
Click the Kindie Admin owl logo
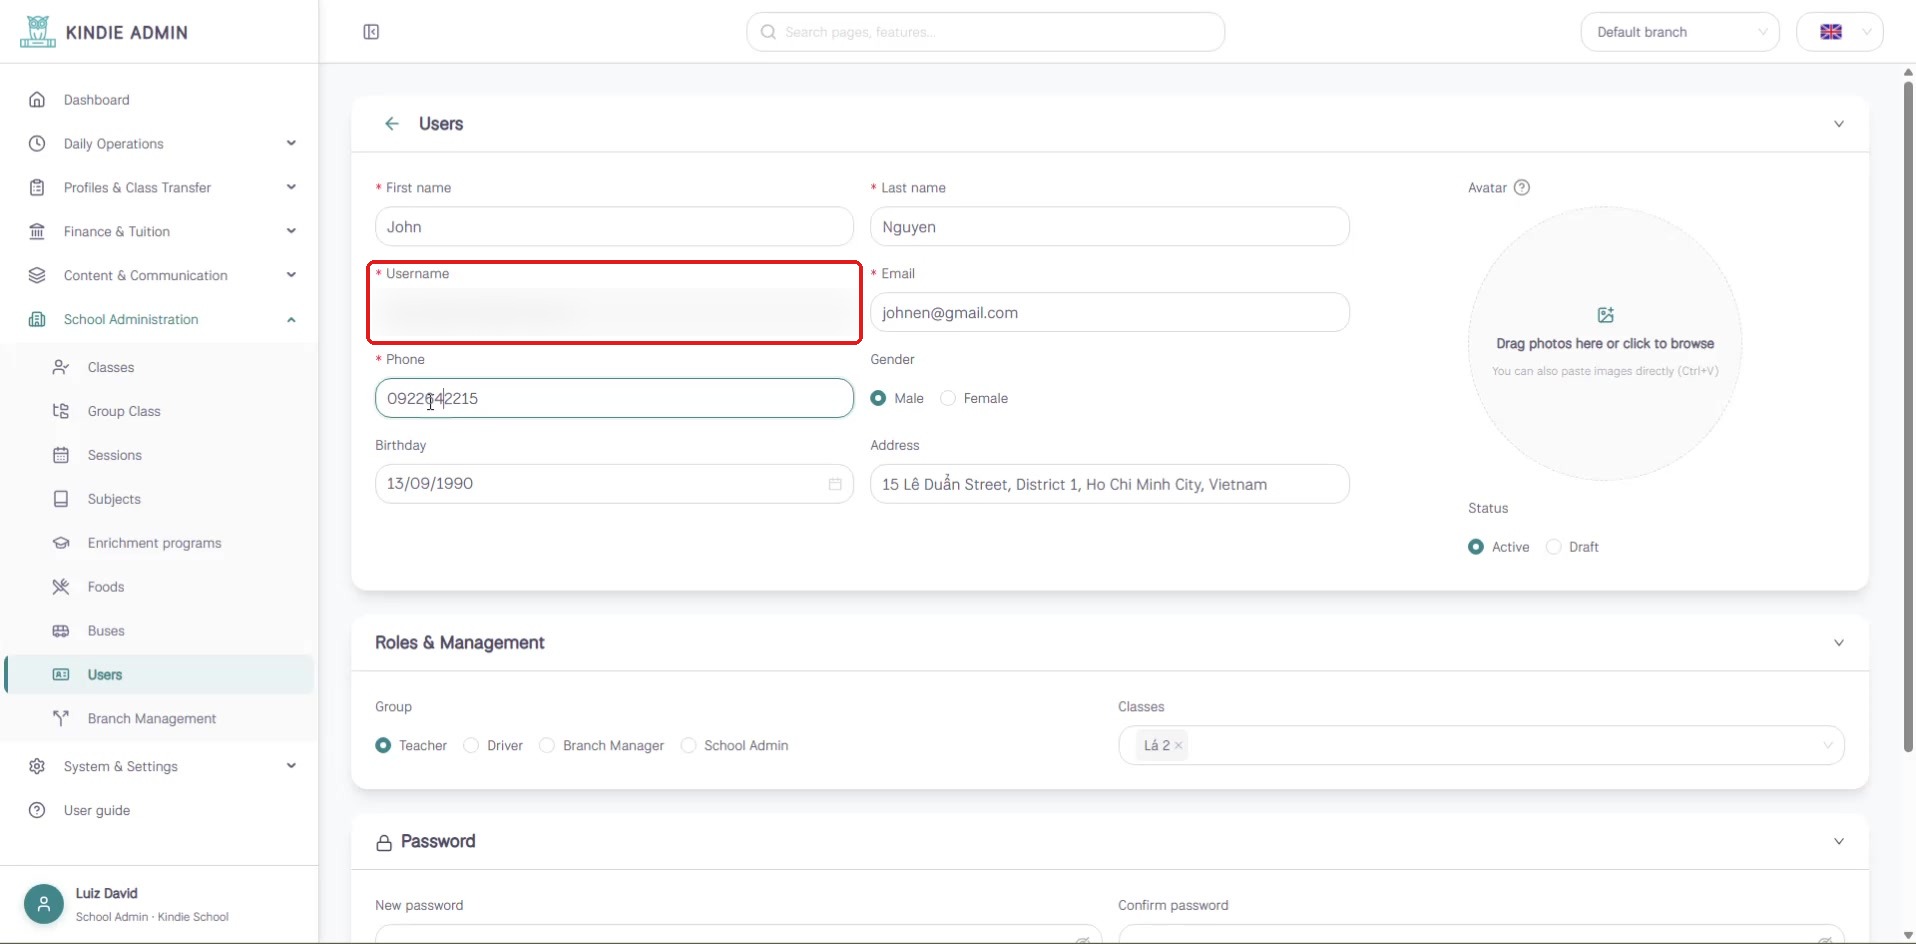coord(38,32)
